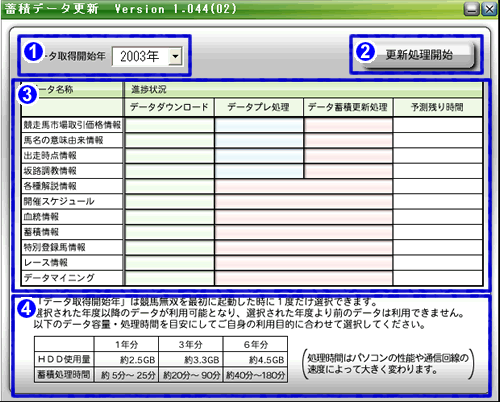The height and width of the screenshot is (402, 500).
Task: Click download progress bar for 競走馬市場取引価格情報
Action: (169, 125)
